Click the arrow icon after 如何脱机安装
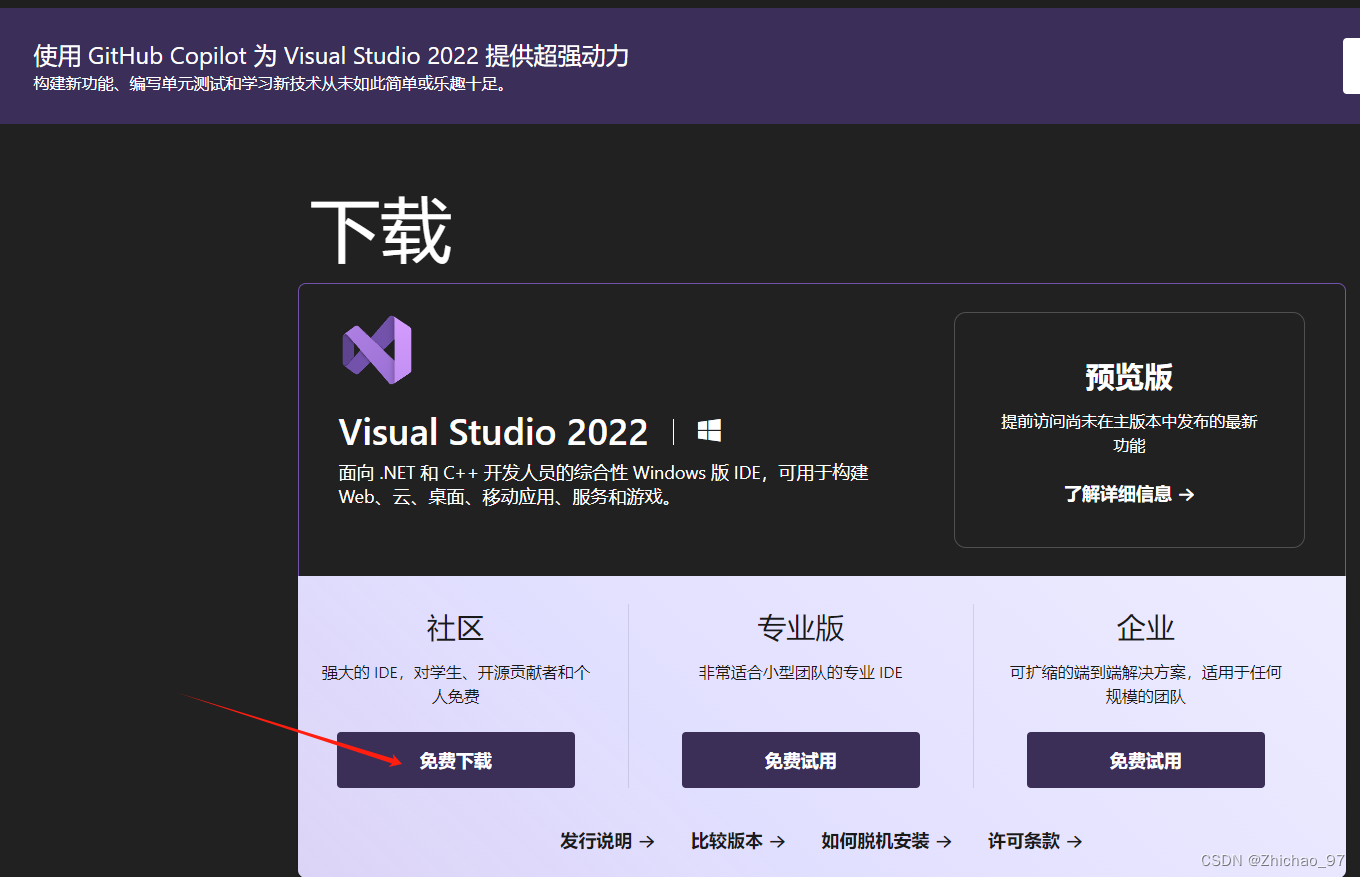The width and height of the screenshot is (1360, 877). click(943, 842)
